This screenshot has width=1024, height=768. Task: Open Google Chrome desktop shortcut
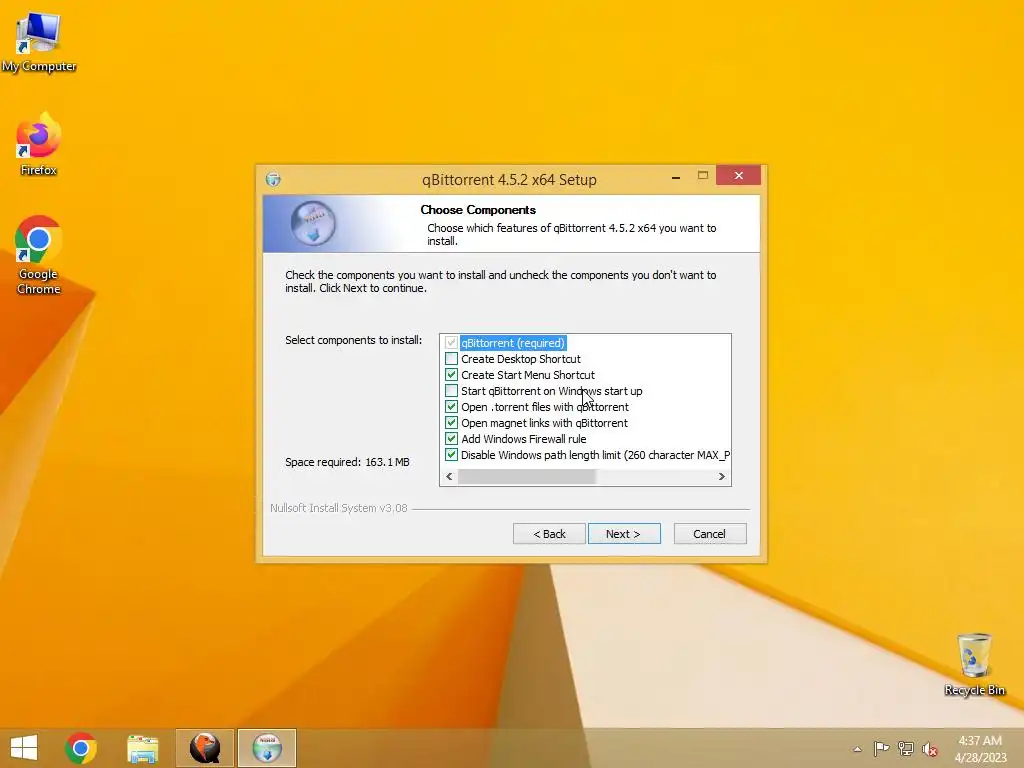pyautogui.click(x=39, y=255)
